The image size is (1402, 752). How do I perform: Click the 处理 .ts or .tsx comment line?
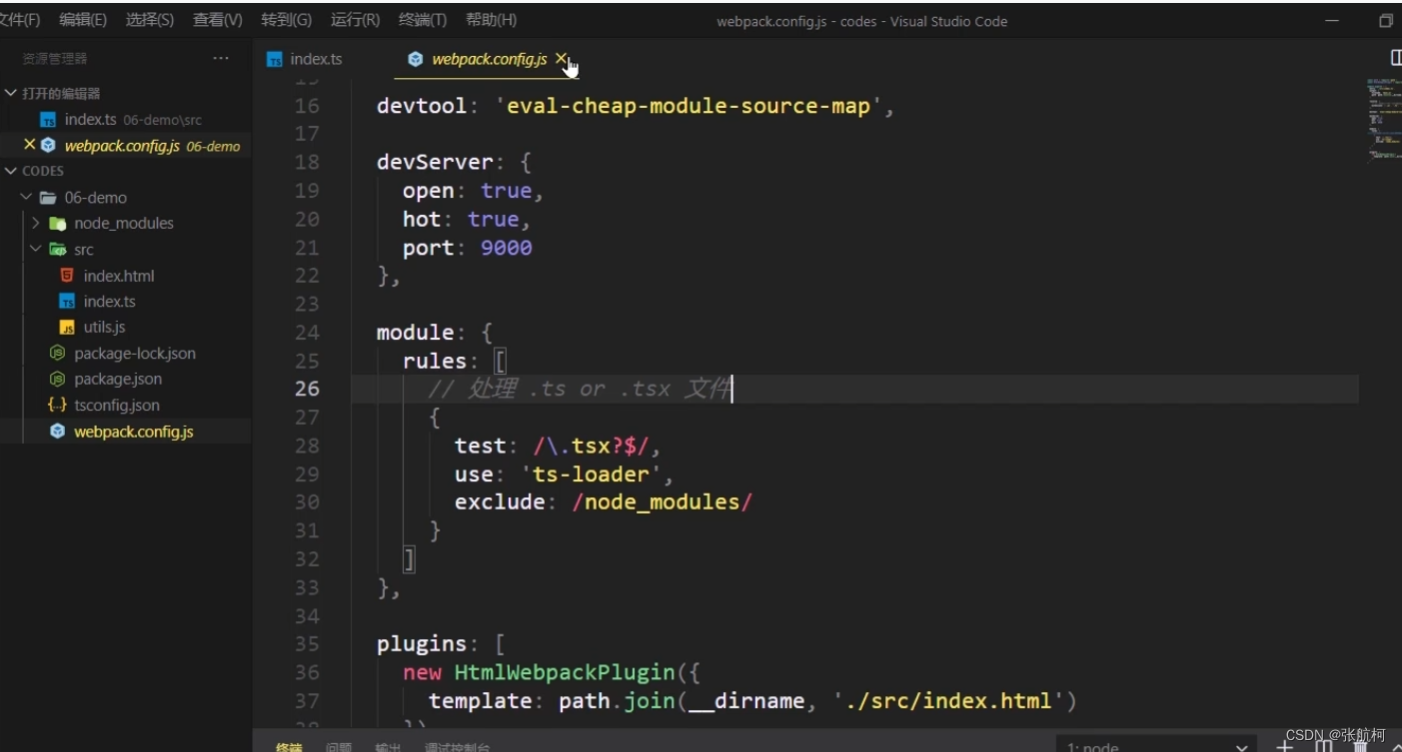point(580,388)
